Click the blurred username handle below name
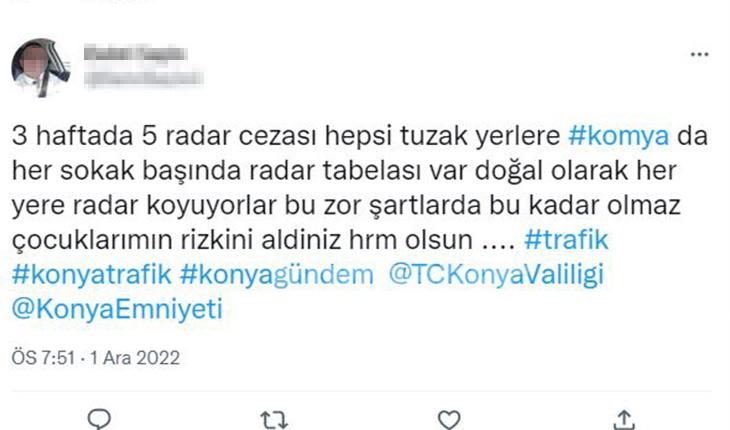730x430 pixels. pos(143,77)
